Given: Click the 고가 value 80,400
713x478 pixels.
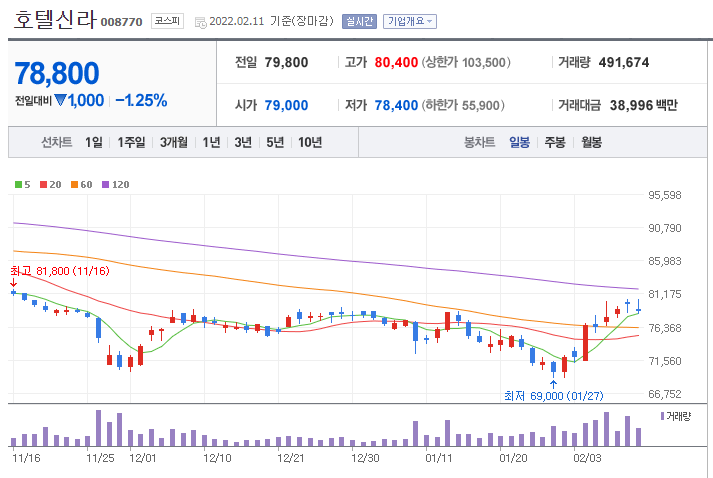Looking at the screenshot, I should (396, 62).
